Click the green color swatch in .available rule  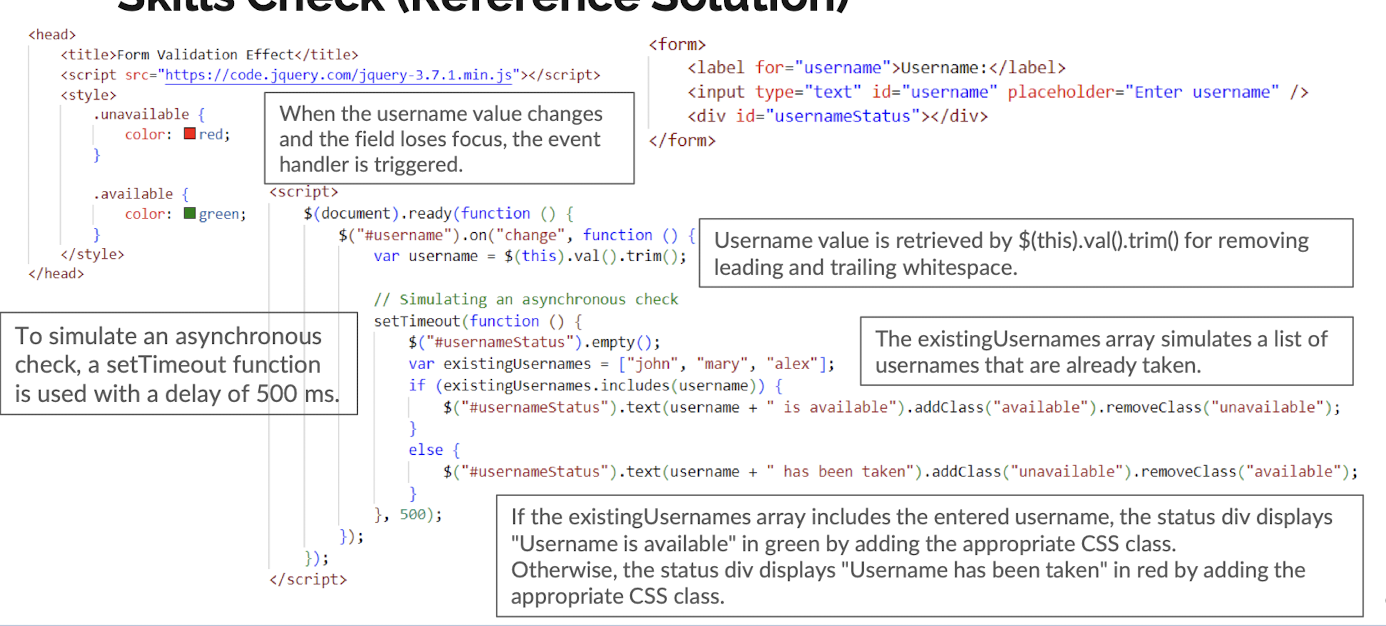tap(190, 213)
